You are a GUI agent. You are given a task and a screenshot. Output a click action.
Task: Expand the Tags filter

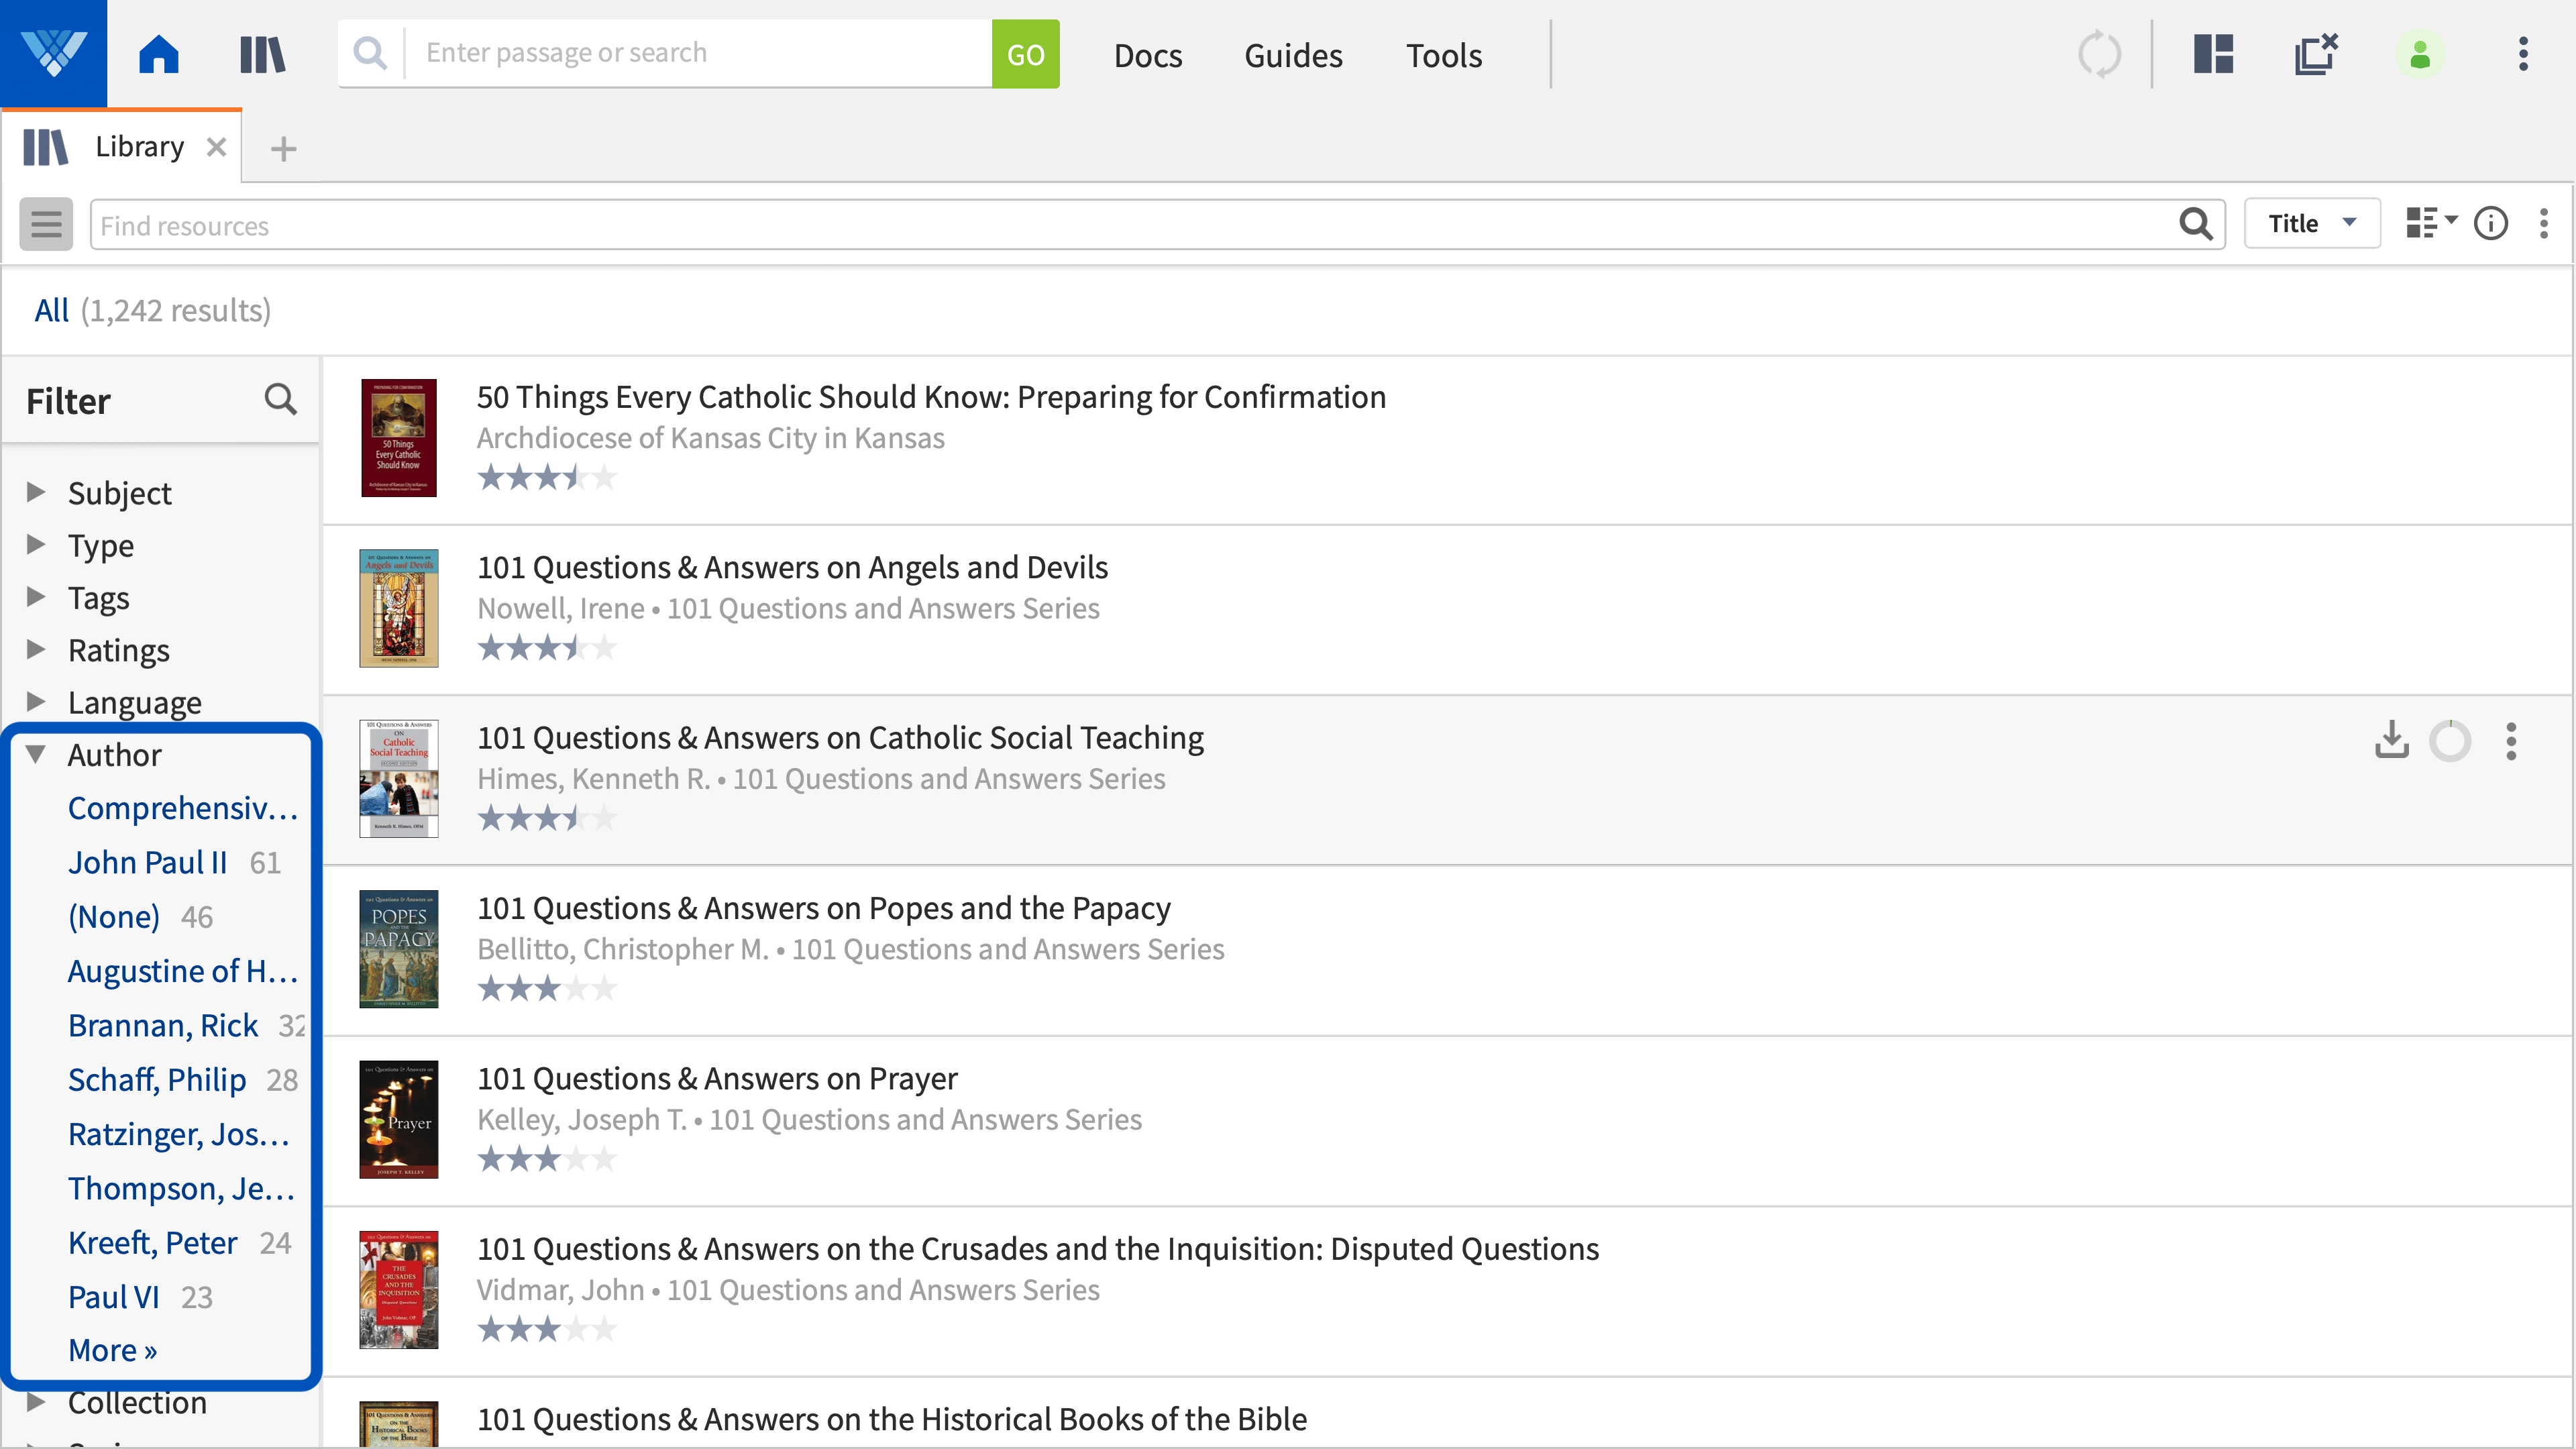click(x=36, y=597)
